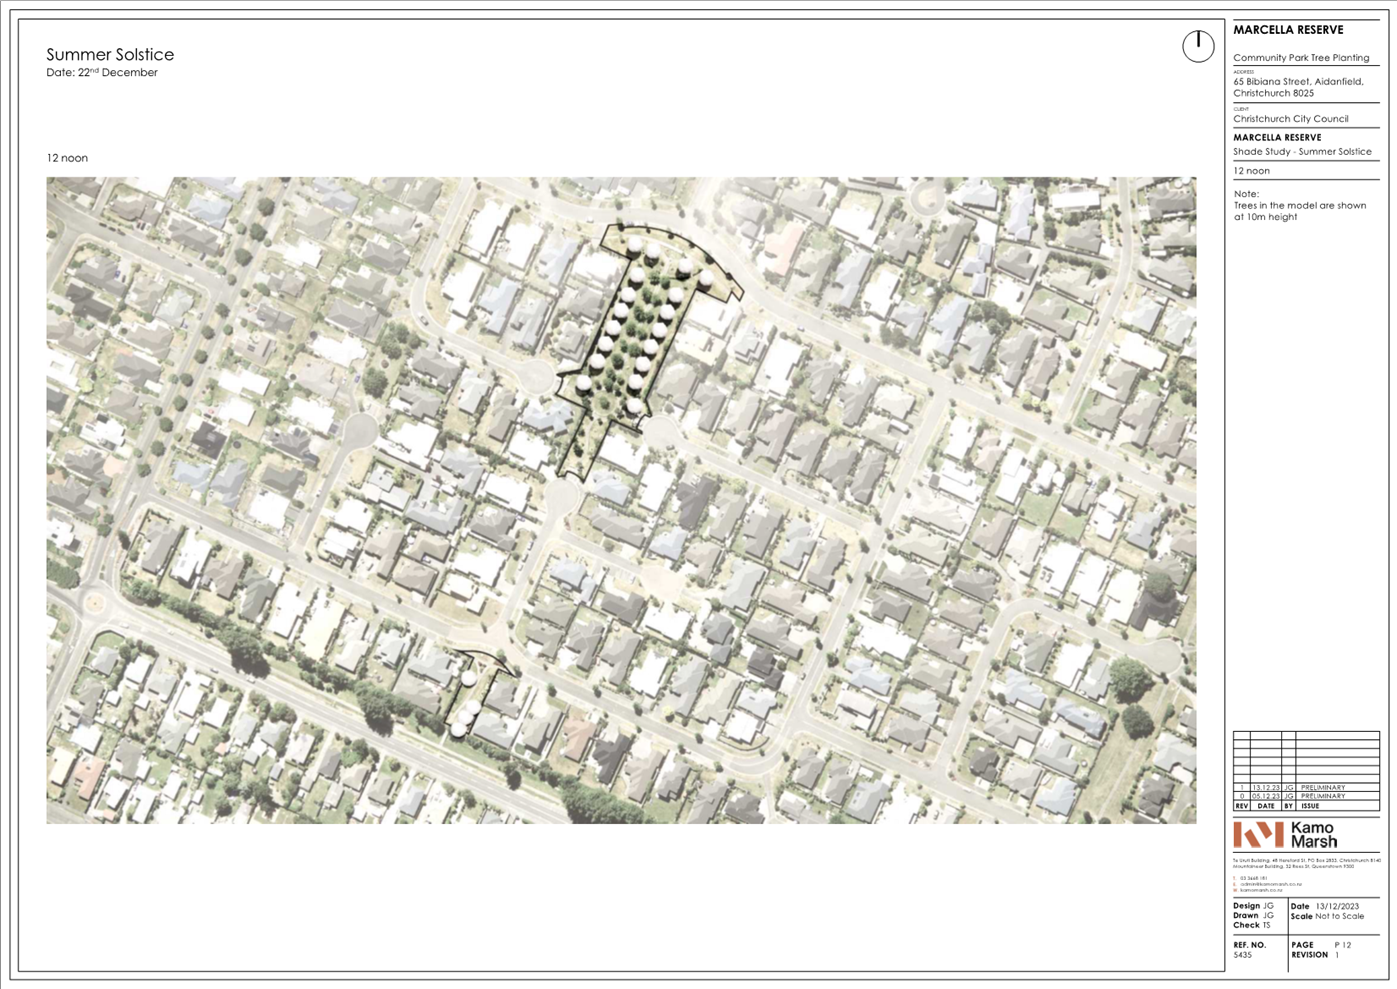Viewport: 1397px width, 989px height.
Task: Click the "Check TS" entry
Action: click(1251, 925)
